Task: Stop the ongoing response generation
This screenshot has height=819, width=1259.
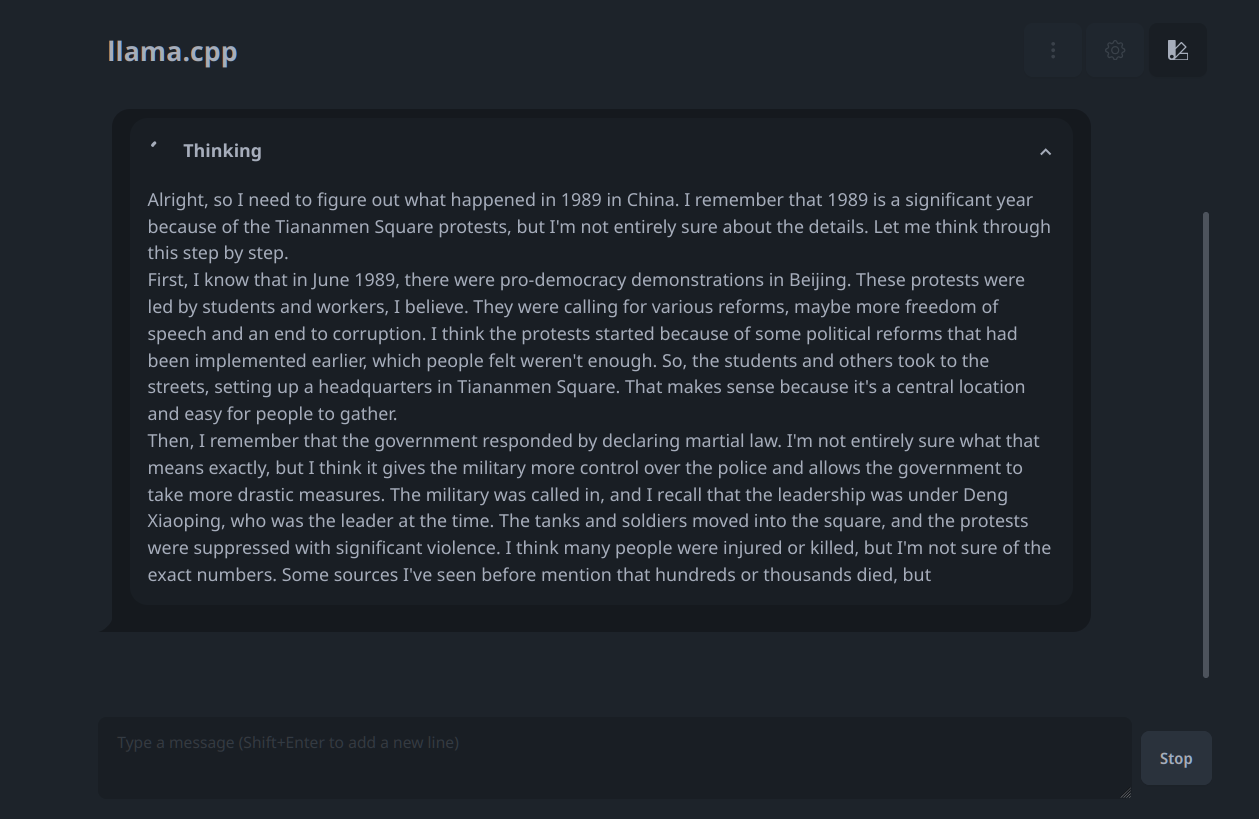Action: click(1176, 758)
